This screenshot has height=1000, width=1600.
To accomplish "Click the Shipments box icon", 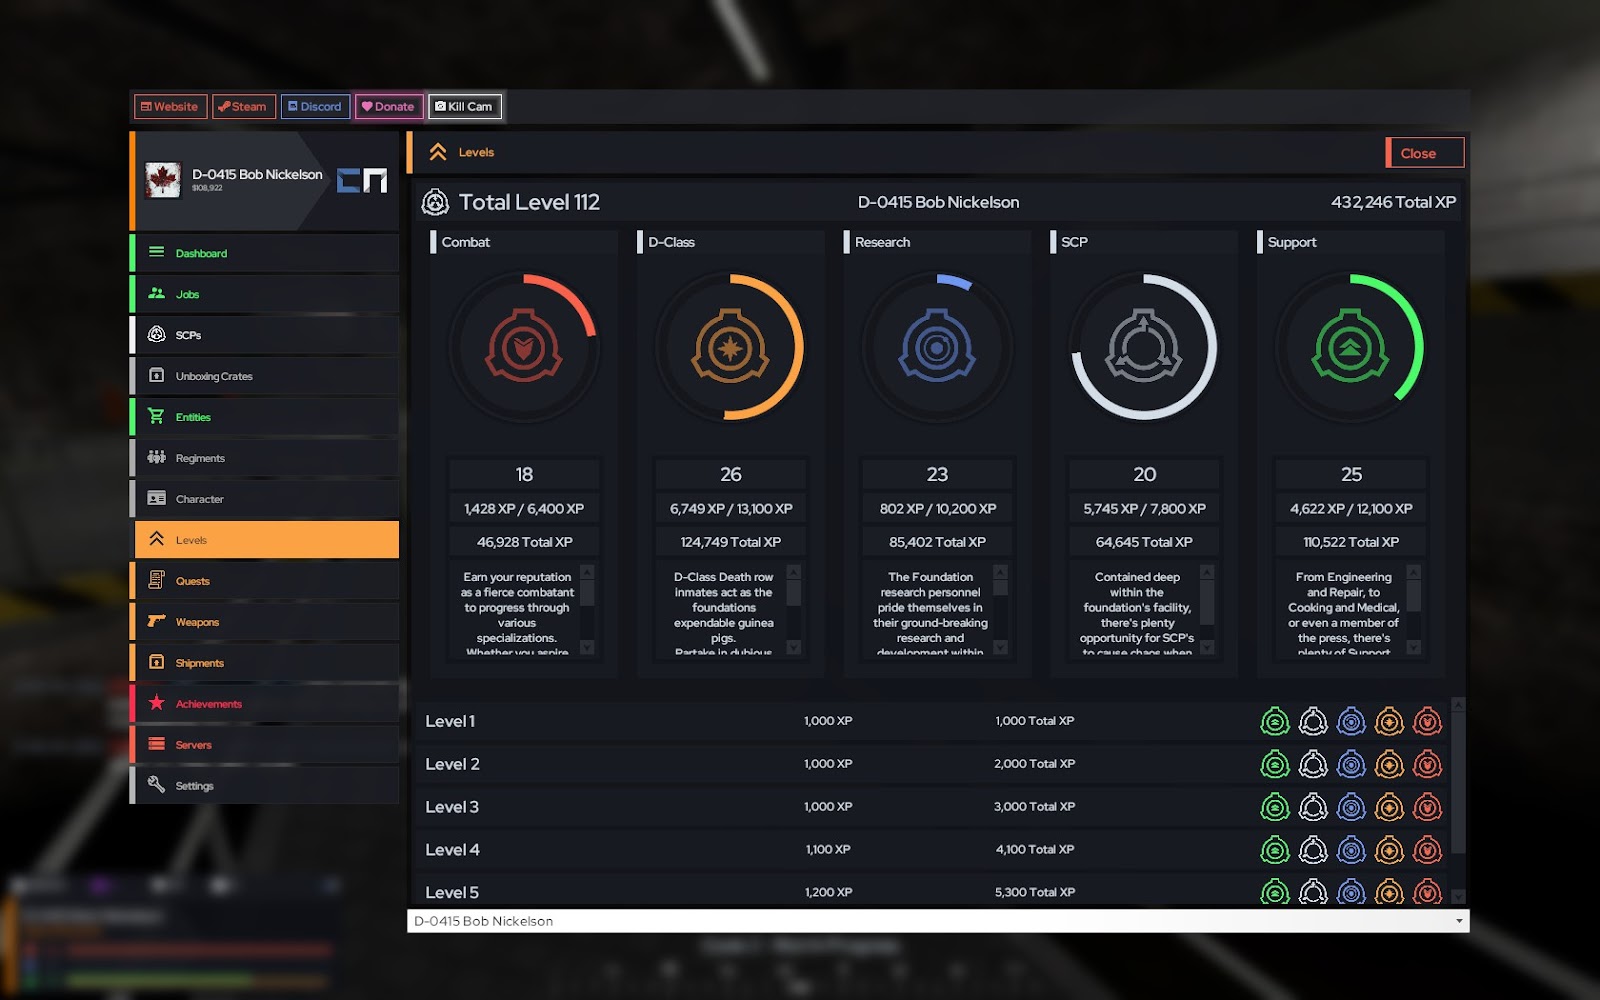I will point(157,662).
